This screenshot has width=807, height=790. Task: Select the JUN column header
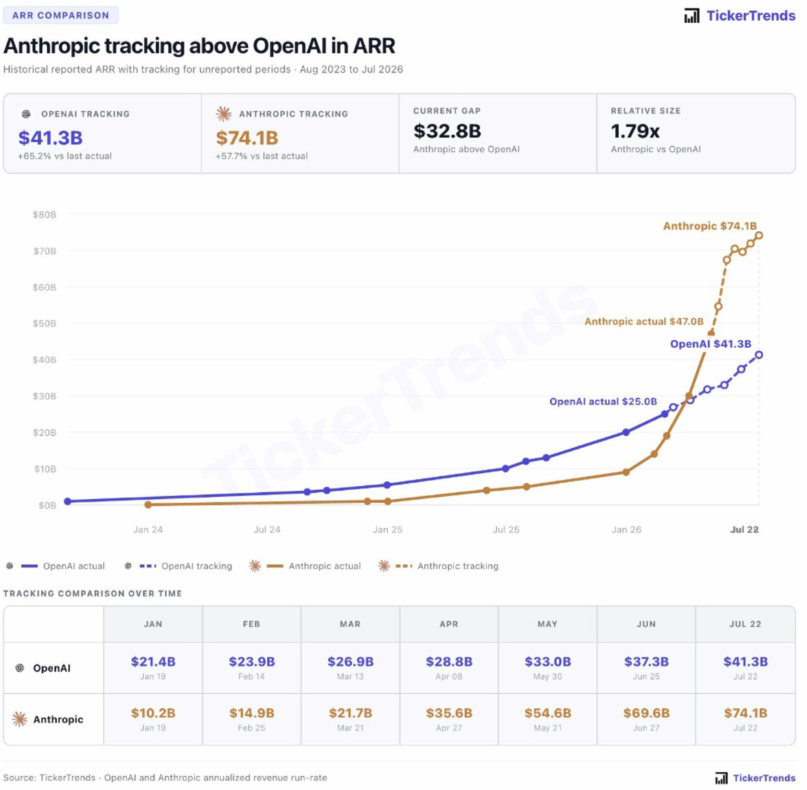[x=646, y=624]
